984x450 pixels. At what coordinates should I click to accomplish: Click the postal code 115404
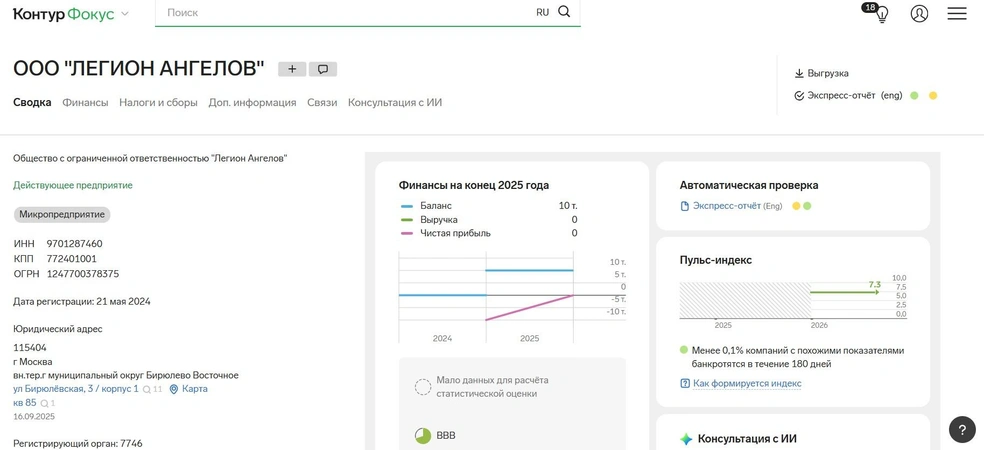click(x=30, y=348)
